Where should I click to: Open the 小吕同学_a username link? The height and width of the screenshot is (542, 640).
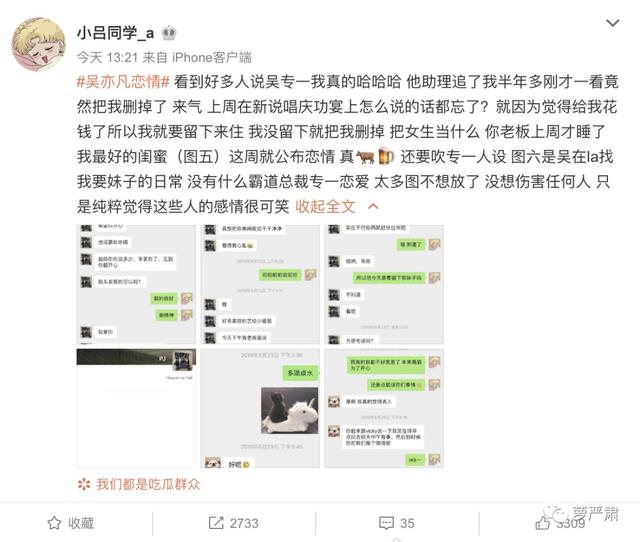[x=116, y=33]
